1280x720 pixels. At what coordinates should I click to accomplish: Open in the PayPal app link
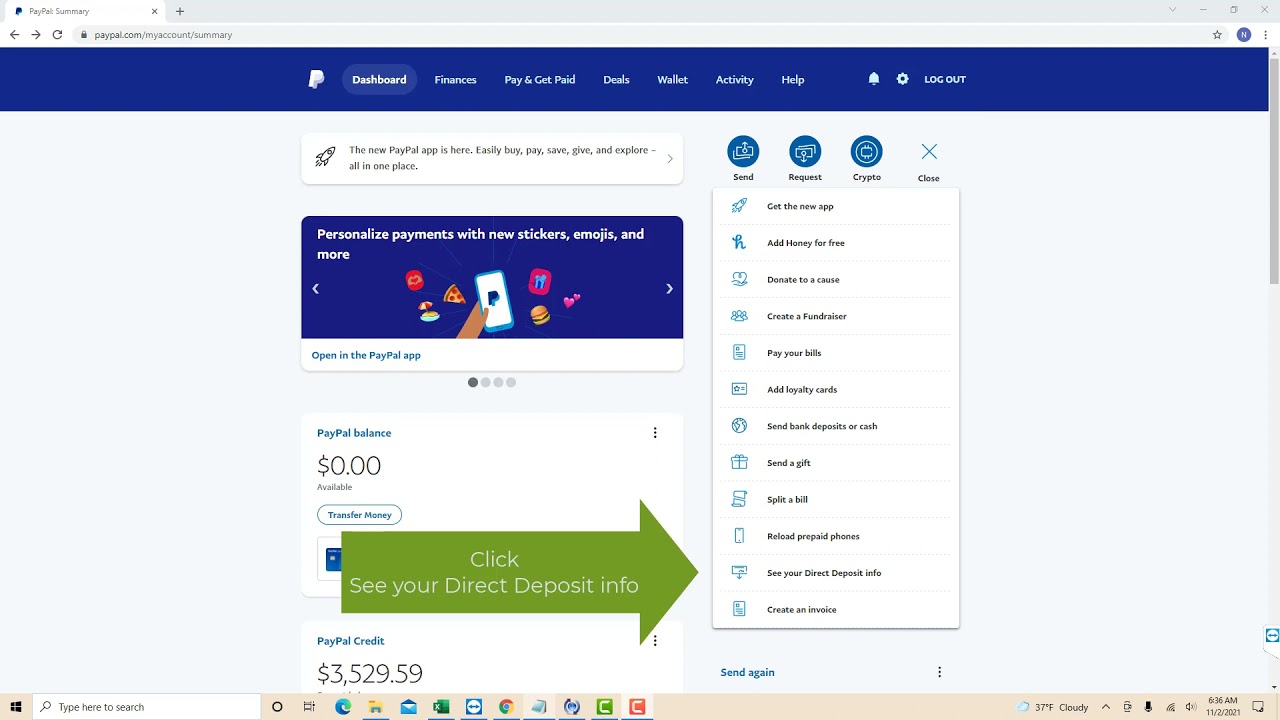tap(366, 355)
